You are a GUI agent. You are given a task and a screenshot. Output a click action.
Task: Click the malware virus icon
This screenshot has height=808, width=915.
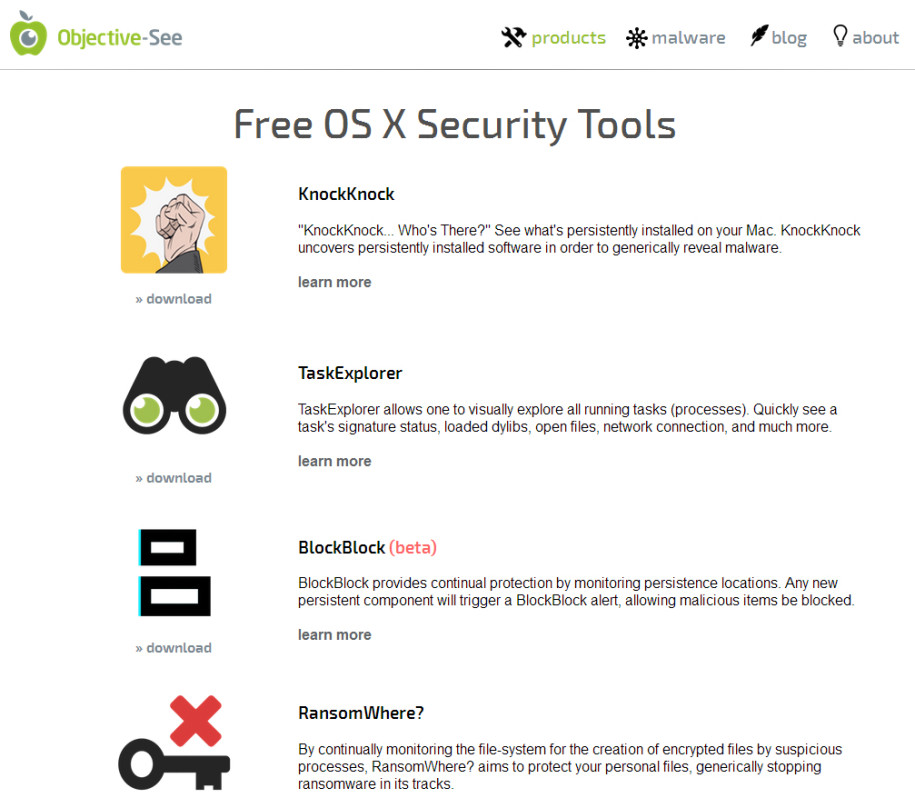(637, 39)
